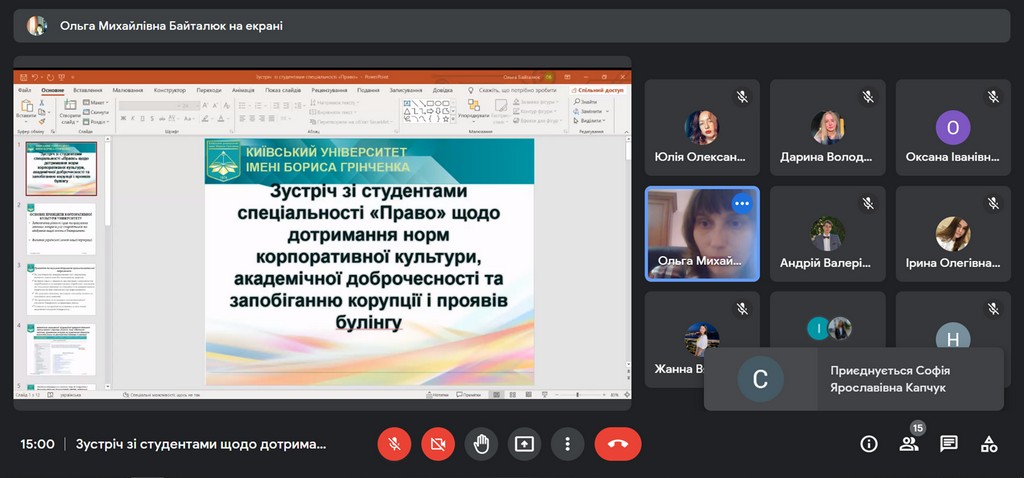Expand the Замінити dropdown in ribbon
This screenshot has height=478, width=1024.
click(590, 110)
